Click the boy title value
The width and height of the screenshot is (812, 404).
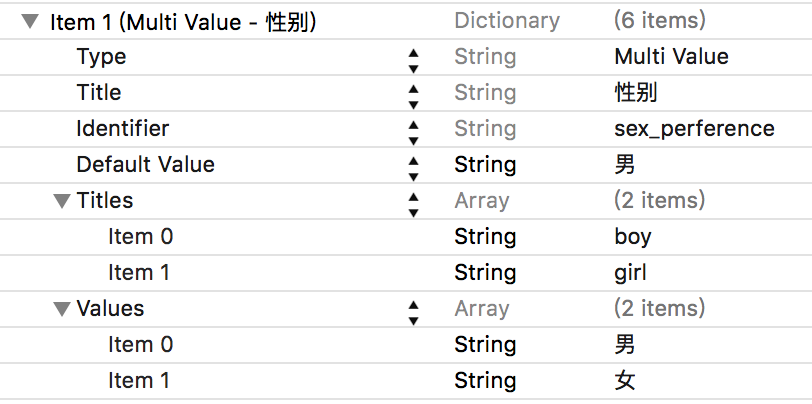pyautogui.click(x=633, y=237)
